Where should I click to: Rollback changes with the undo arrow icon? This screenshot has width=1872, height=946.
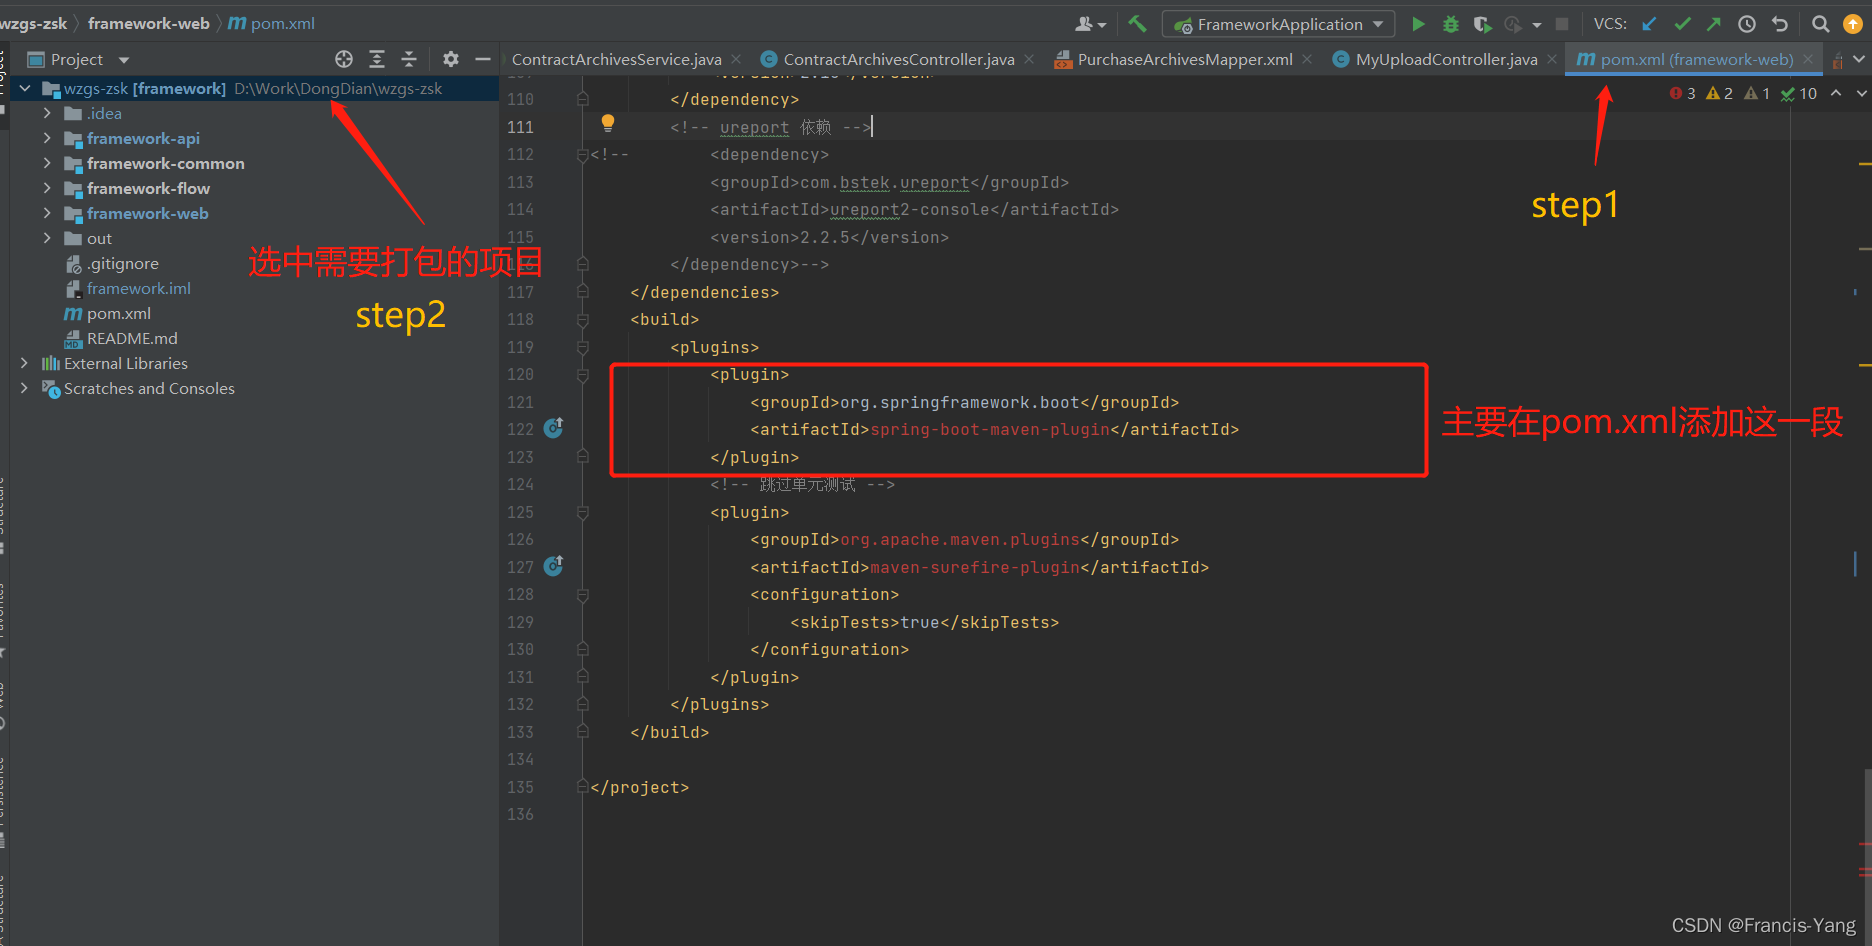tap(1780, 24)
